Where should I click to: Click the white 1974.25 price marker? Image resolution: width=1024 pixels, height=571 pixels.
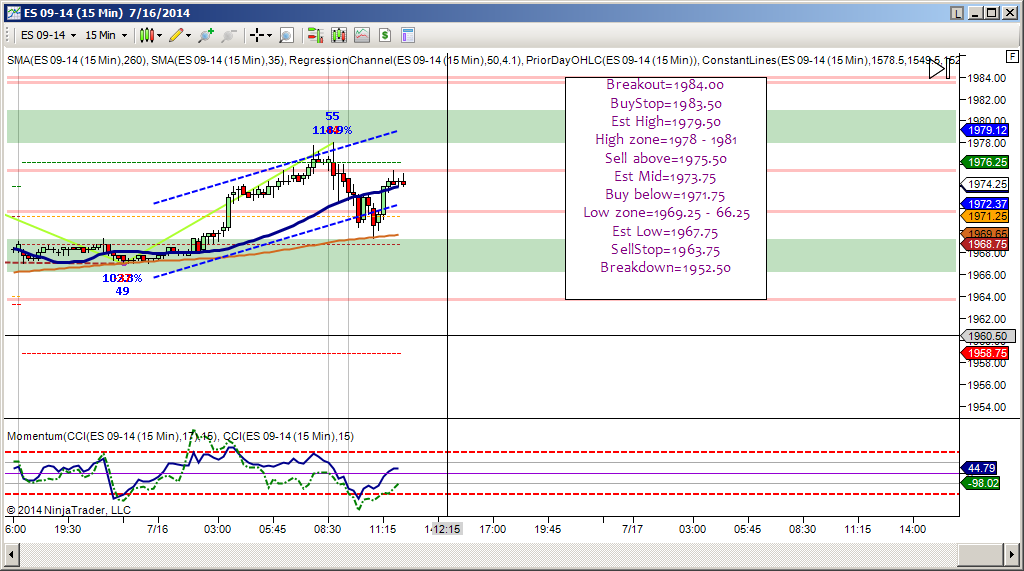[x=985, y=184]
